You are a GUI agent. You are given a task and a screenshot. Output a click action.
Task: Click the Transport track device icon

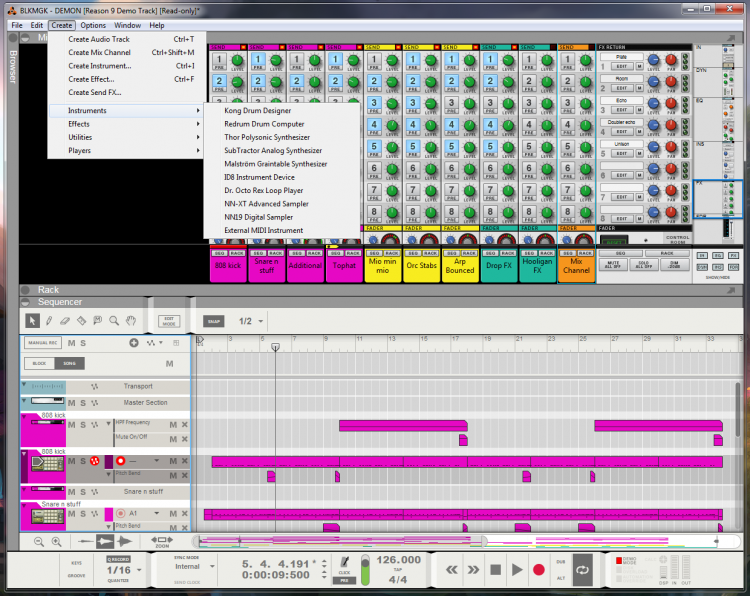tap(47, 386)
